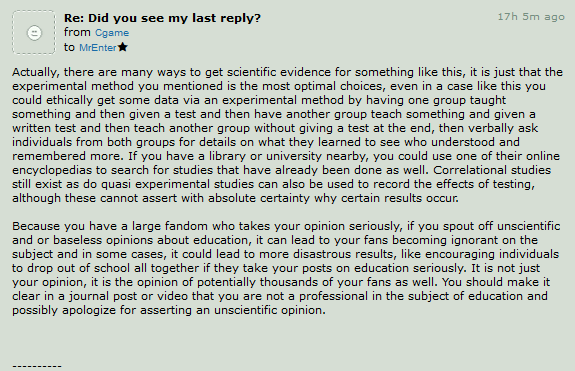Open MrEnter's profile link
Image resolution: width=575 pixels, height=371 pixels.
pyautogui.click(x=98, y=48)
